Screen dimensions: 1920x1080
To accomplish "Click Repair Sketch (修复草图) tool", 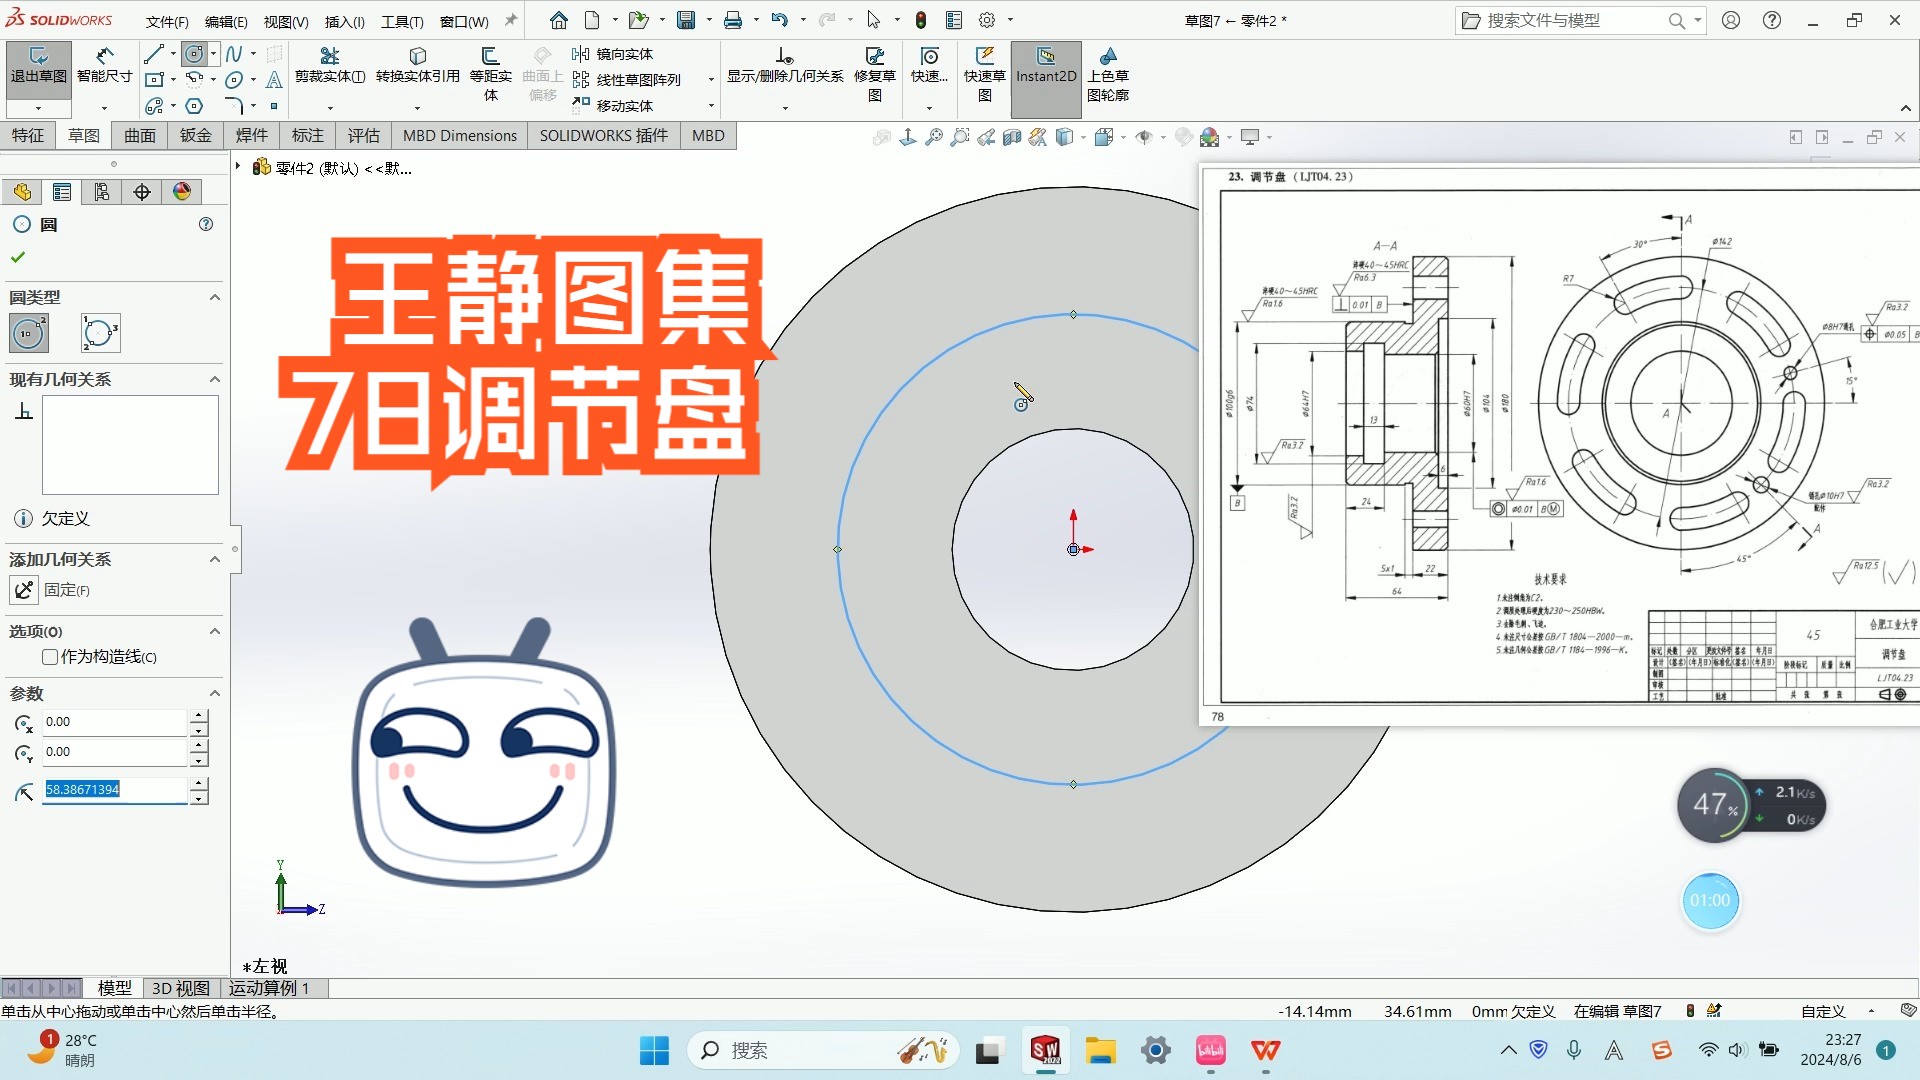I will coord(874,74).
